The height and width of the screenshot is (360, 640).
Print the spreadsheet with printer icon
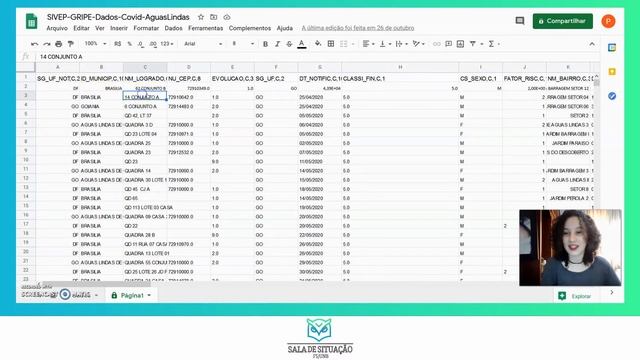click(59, 44)
